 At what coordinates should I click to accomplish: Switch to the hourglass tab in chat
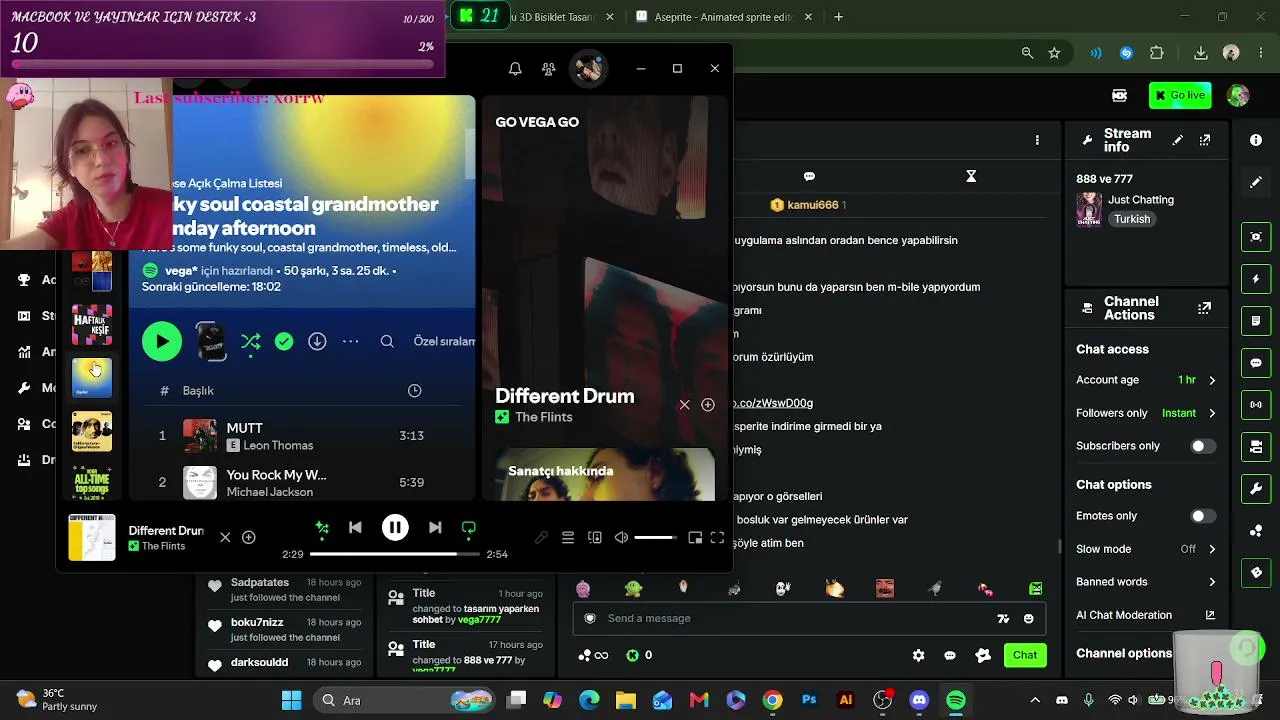pyautogui.click(x=970, y=176)
